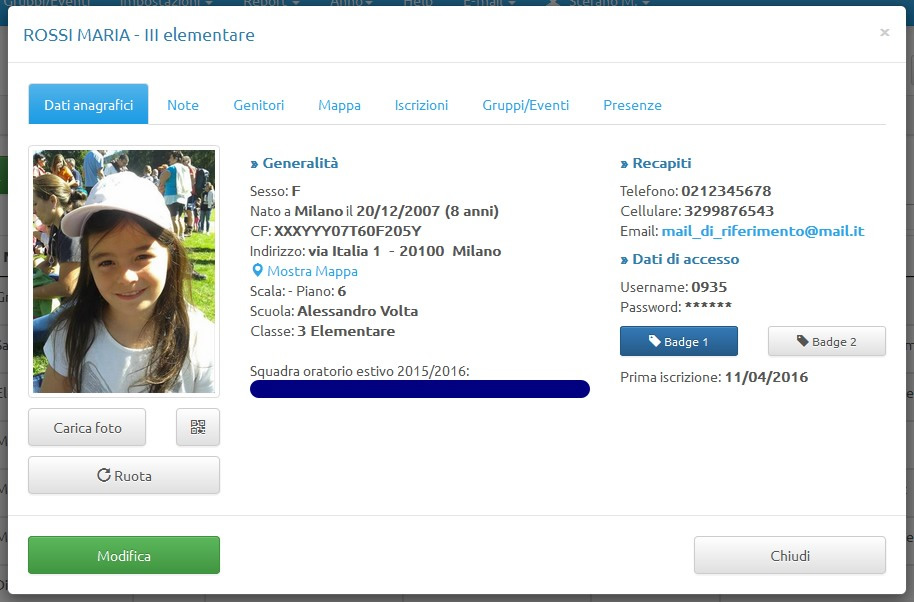
Task: Rotate photo with the Ruota button
Action: 124,475
